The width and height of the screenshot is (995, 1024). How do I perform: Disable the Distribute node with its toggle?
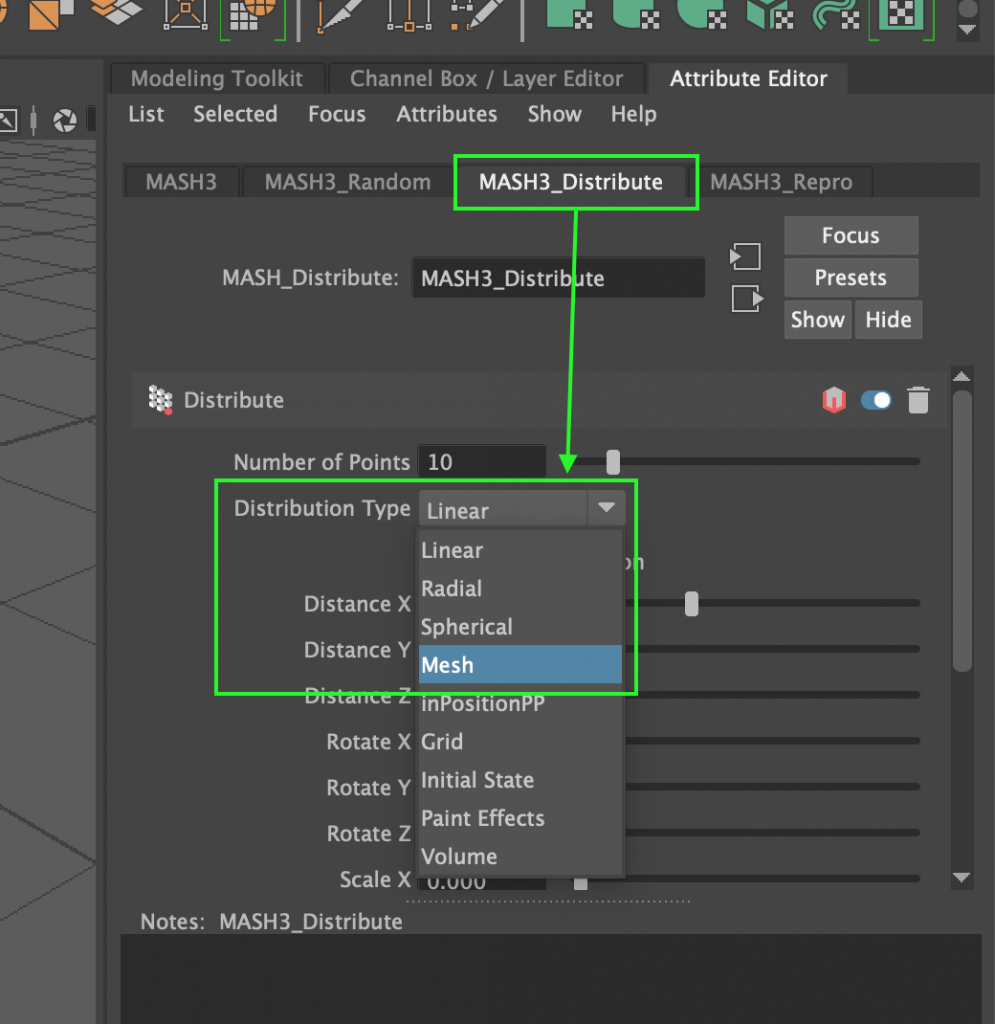tap(875, 400)
